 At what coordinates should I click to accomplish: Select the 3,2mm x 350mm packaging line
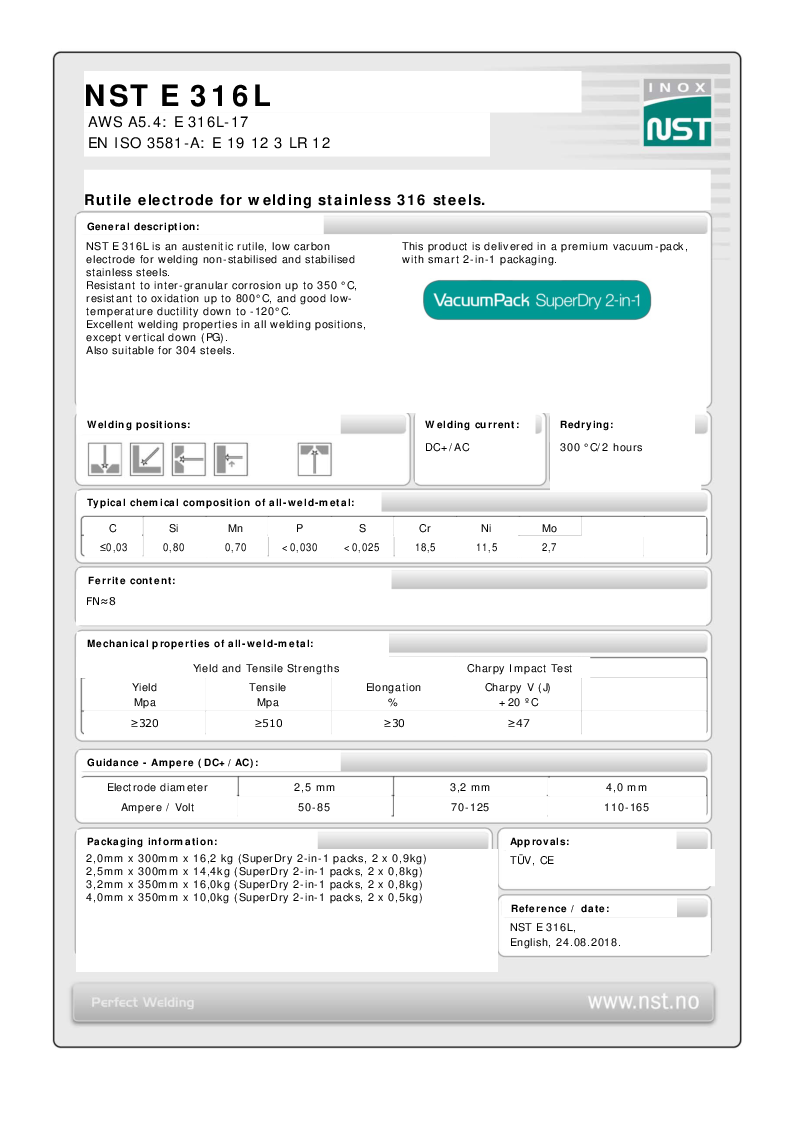[254, 885]
